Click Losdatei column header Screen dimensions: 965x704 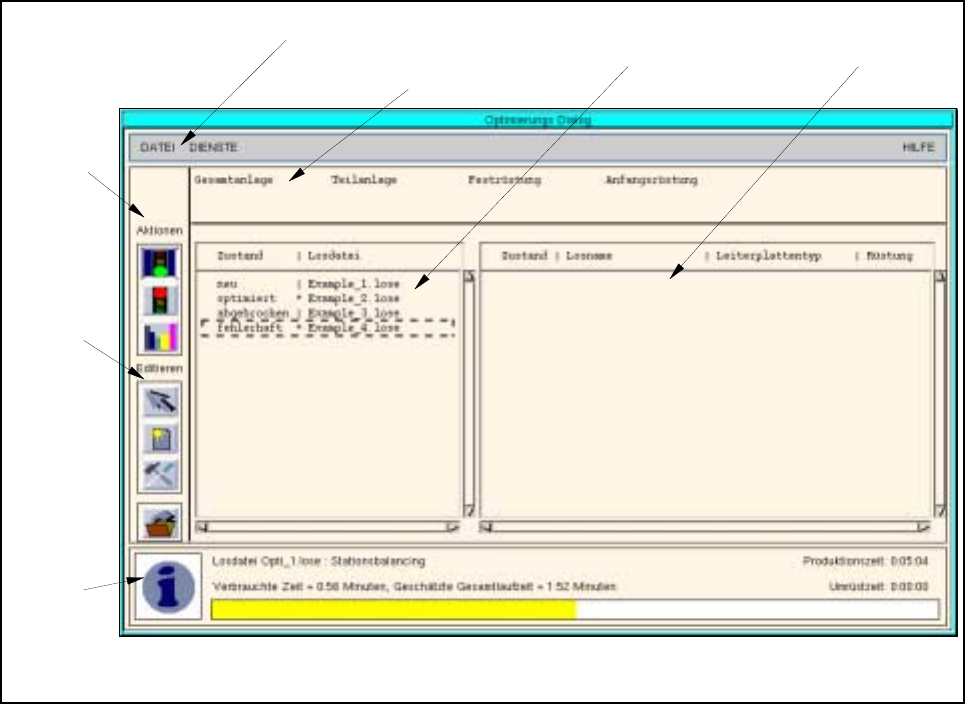point(334,256)
